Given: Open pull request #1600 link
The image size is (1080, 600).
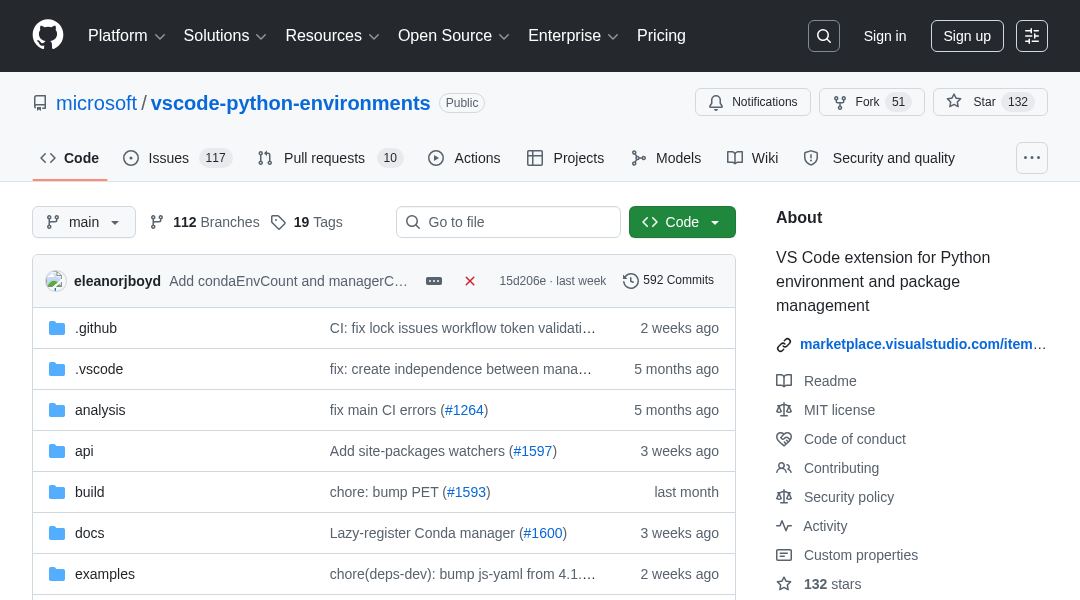Looking at the screenshot, I should click(x=543, y=533).
